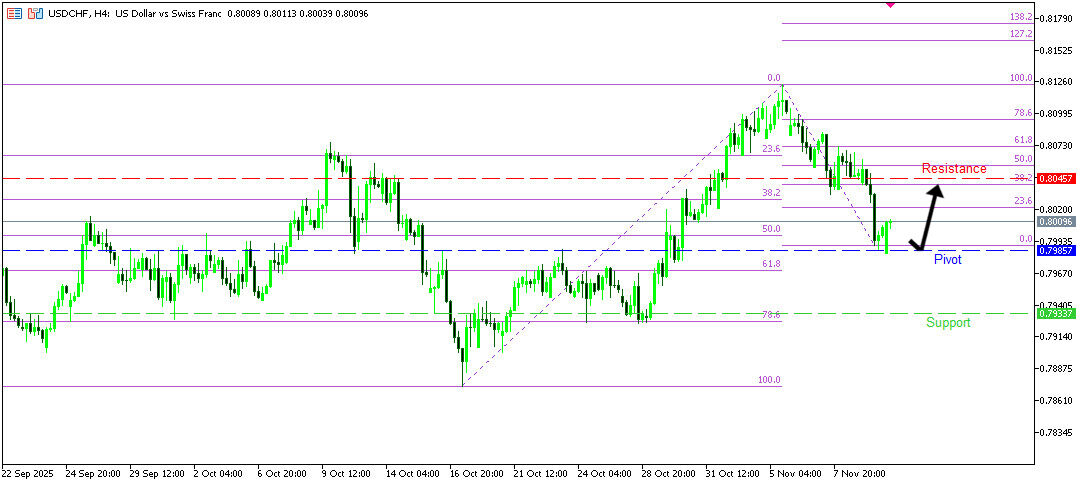Viewport: 1087px width, 485px height.
Task: Click the 138.2 Fibonacci extension label
Action: pyautogui.click(x=1020, y=18)
